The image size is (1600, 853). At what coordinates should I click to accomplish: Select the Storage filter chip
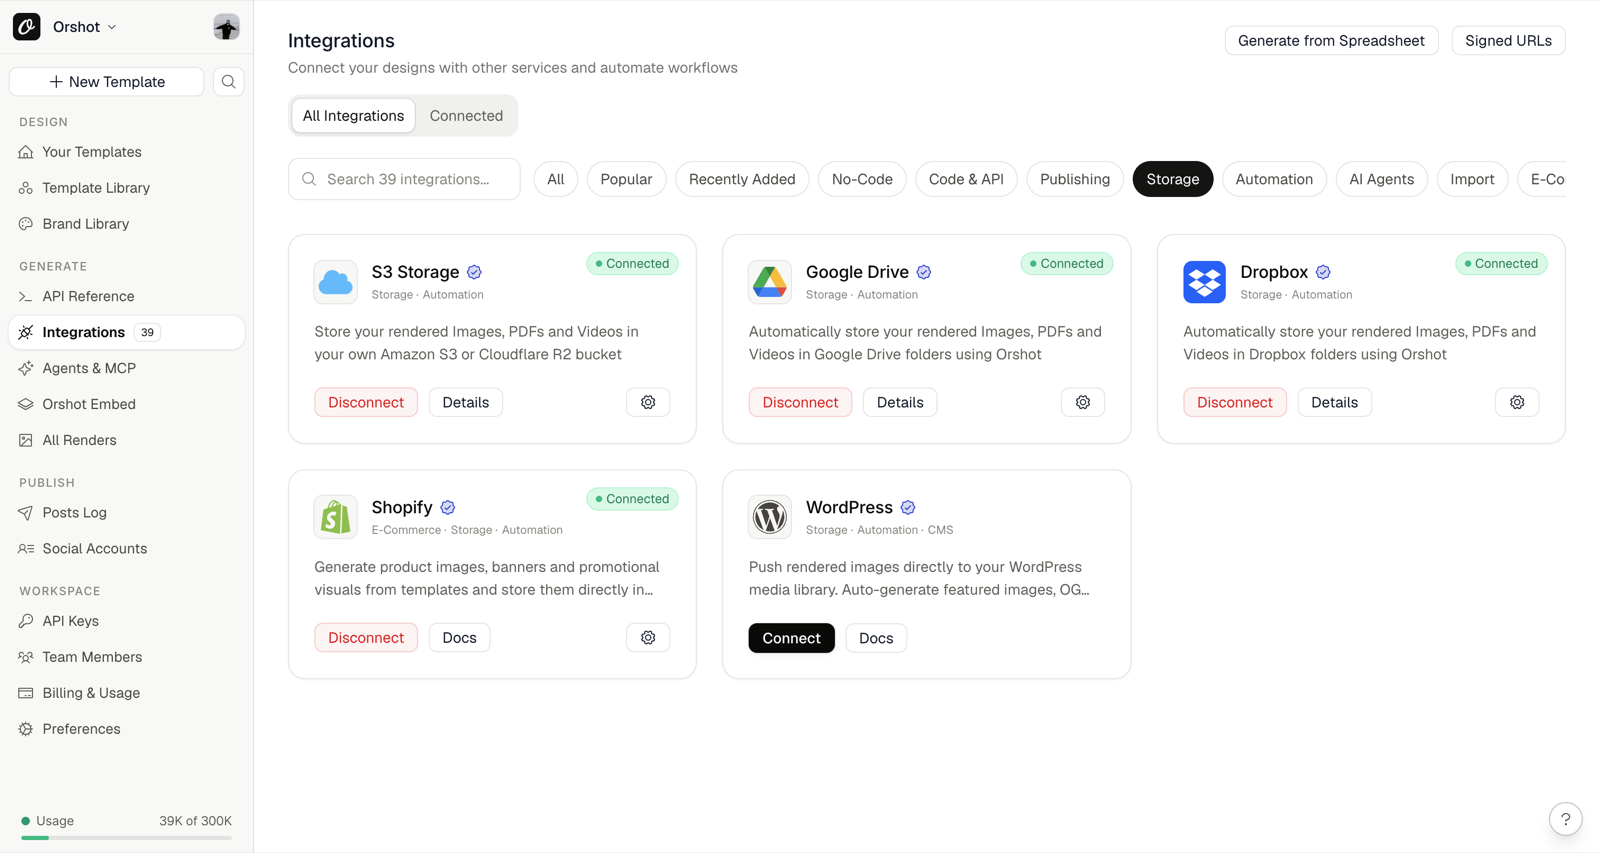point(1173,179)
